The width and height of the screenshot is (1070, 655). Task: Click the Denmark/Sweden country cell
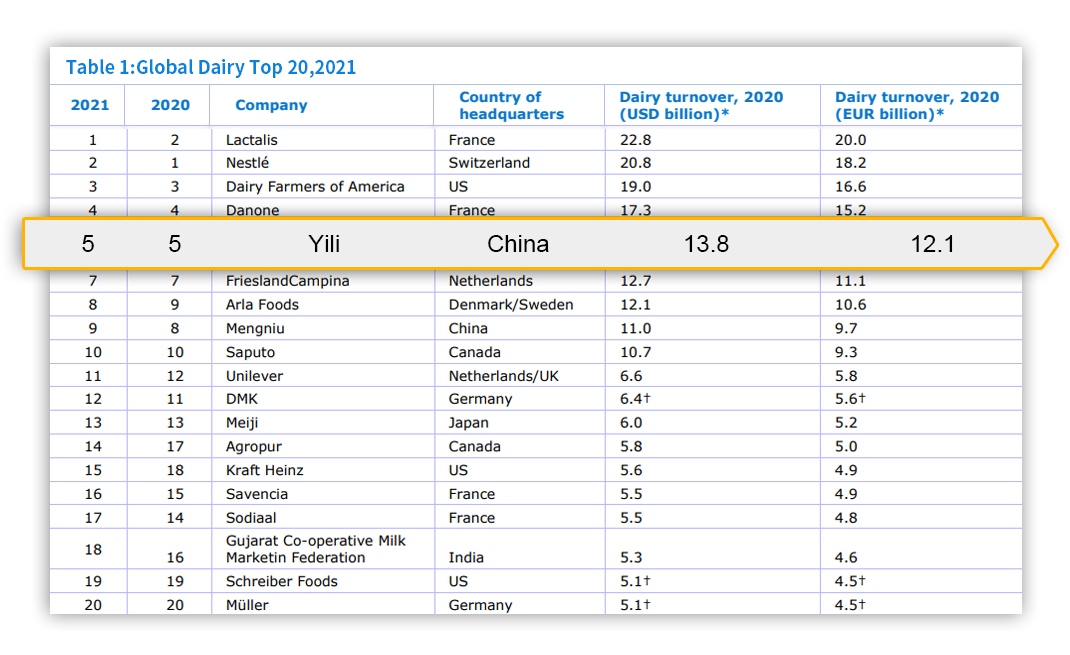click(x=510, y=305)
